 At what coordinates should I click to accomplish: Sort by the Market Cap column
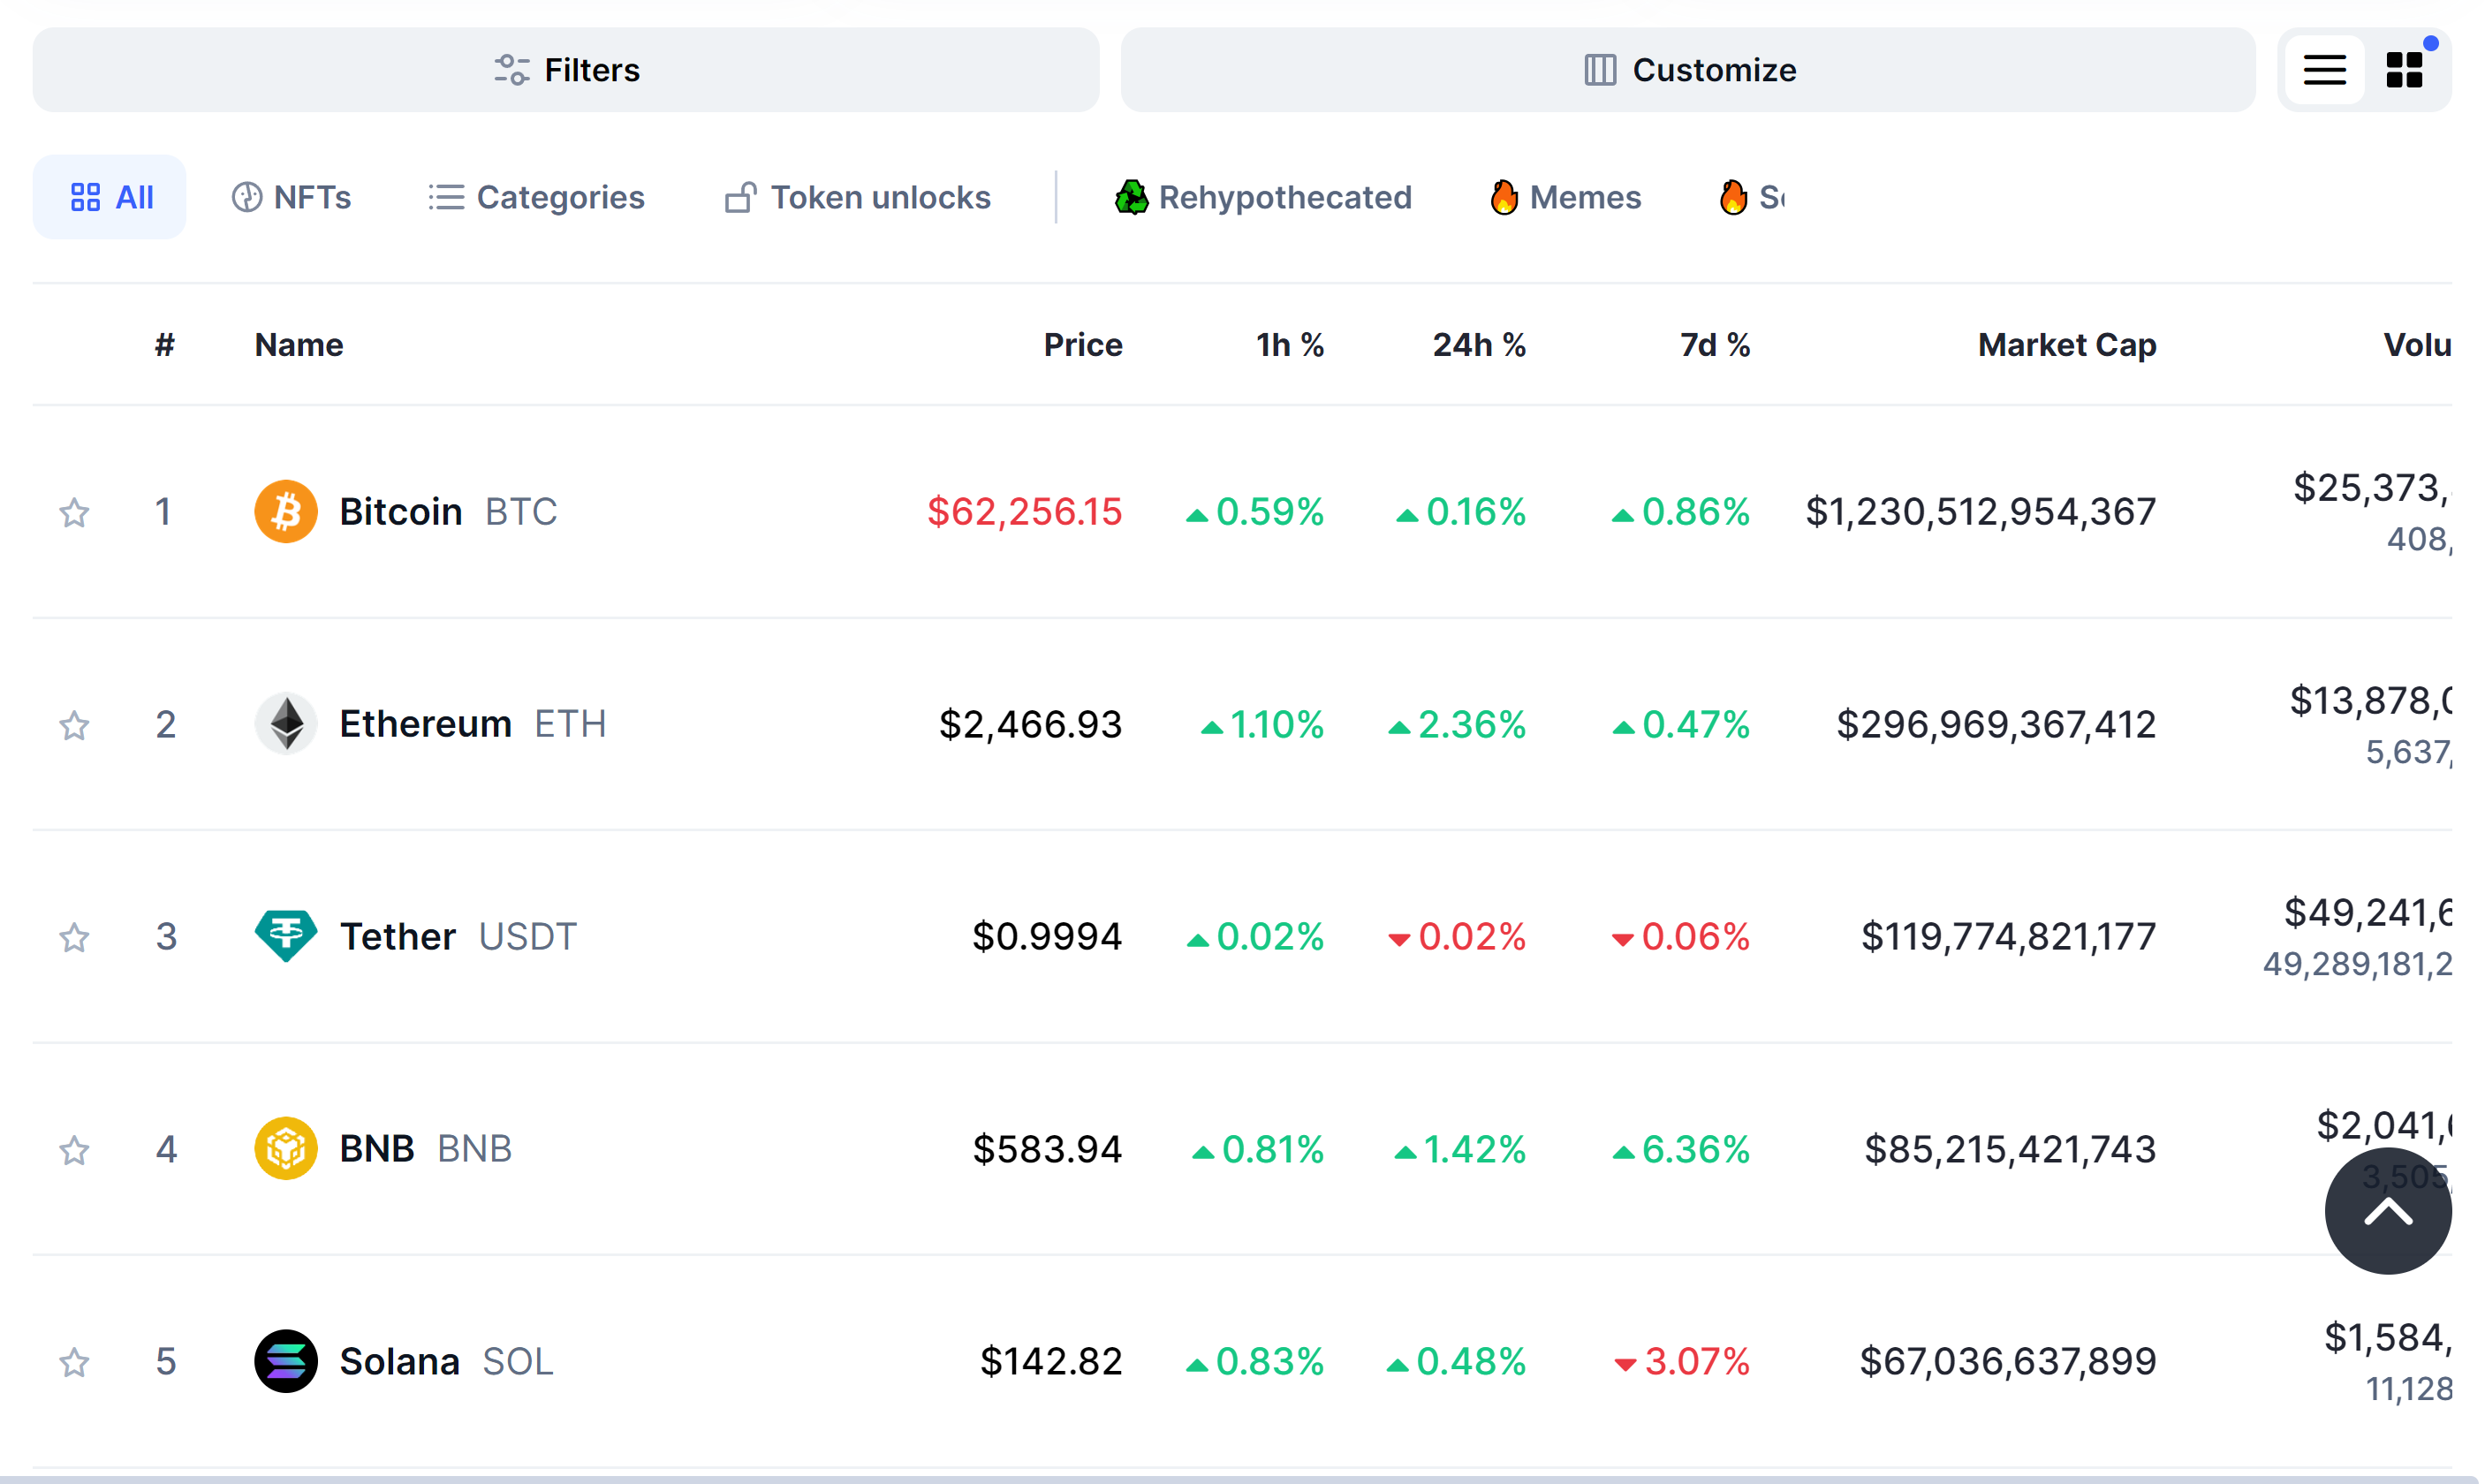(2068, 345)
